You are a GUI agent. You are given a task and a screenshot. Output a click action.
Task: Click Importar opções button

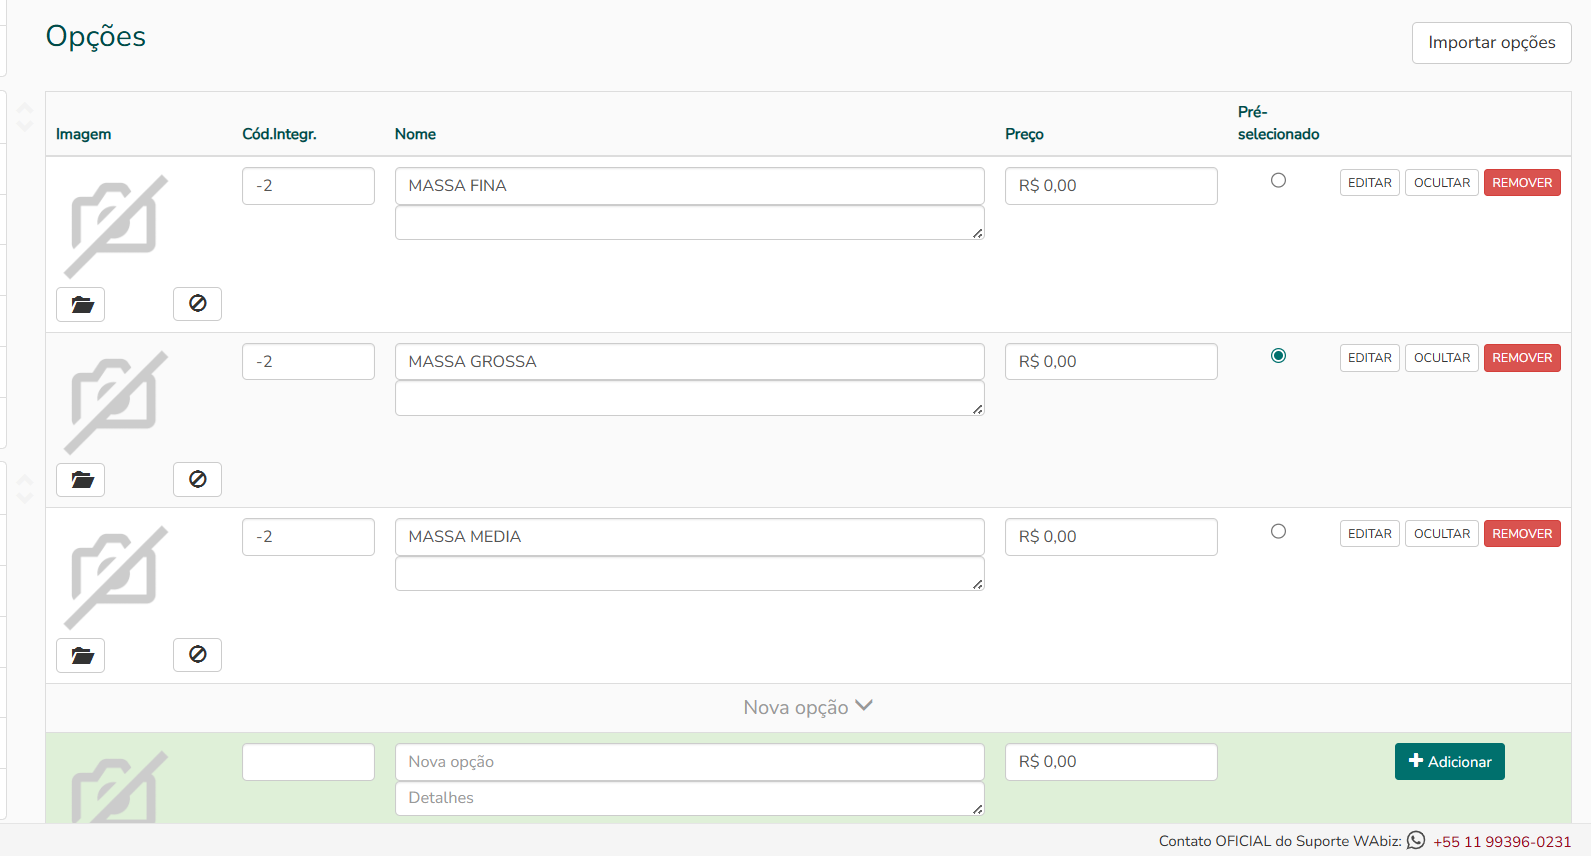(x=1491, y=42)
